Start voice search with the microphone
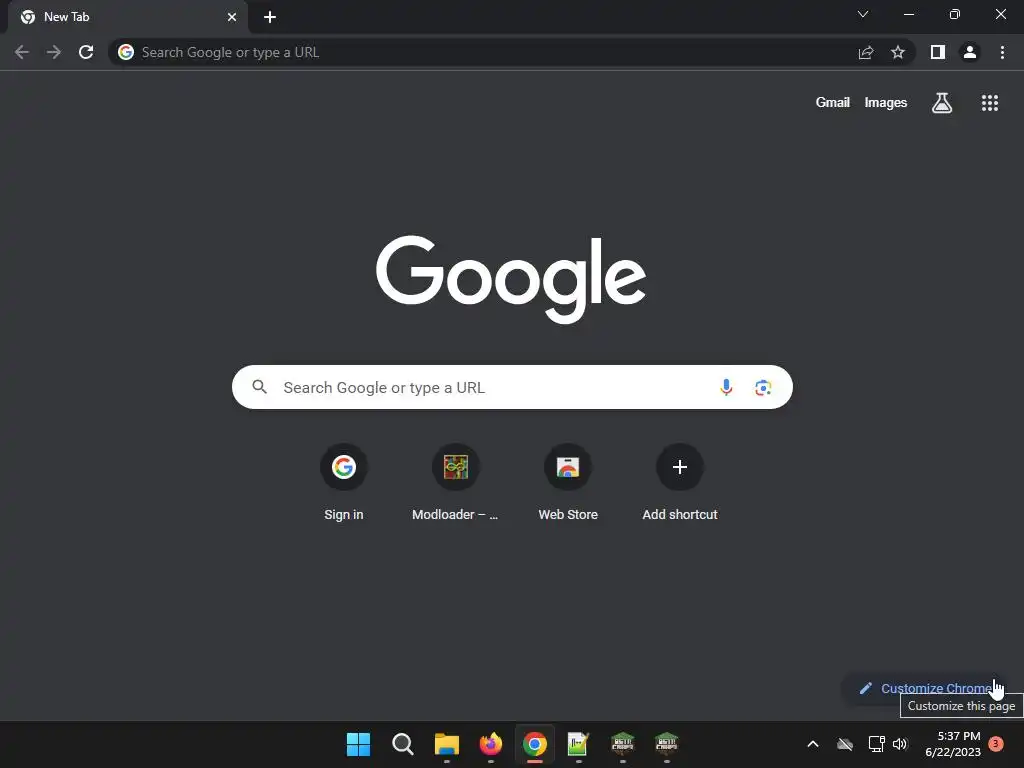Screen dimensions: 1024x768 pyautogui.click(x=726, y=387)
